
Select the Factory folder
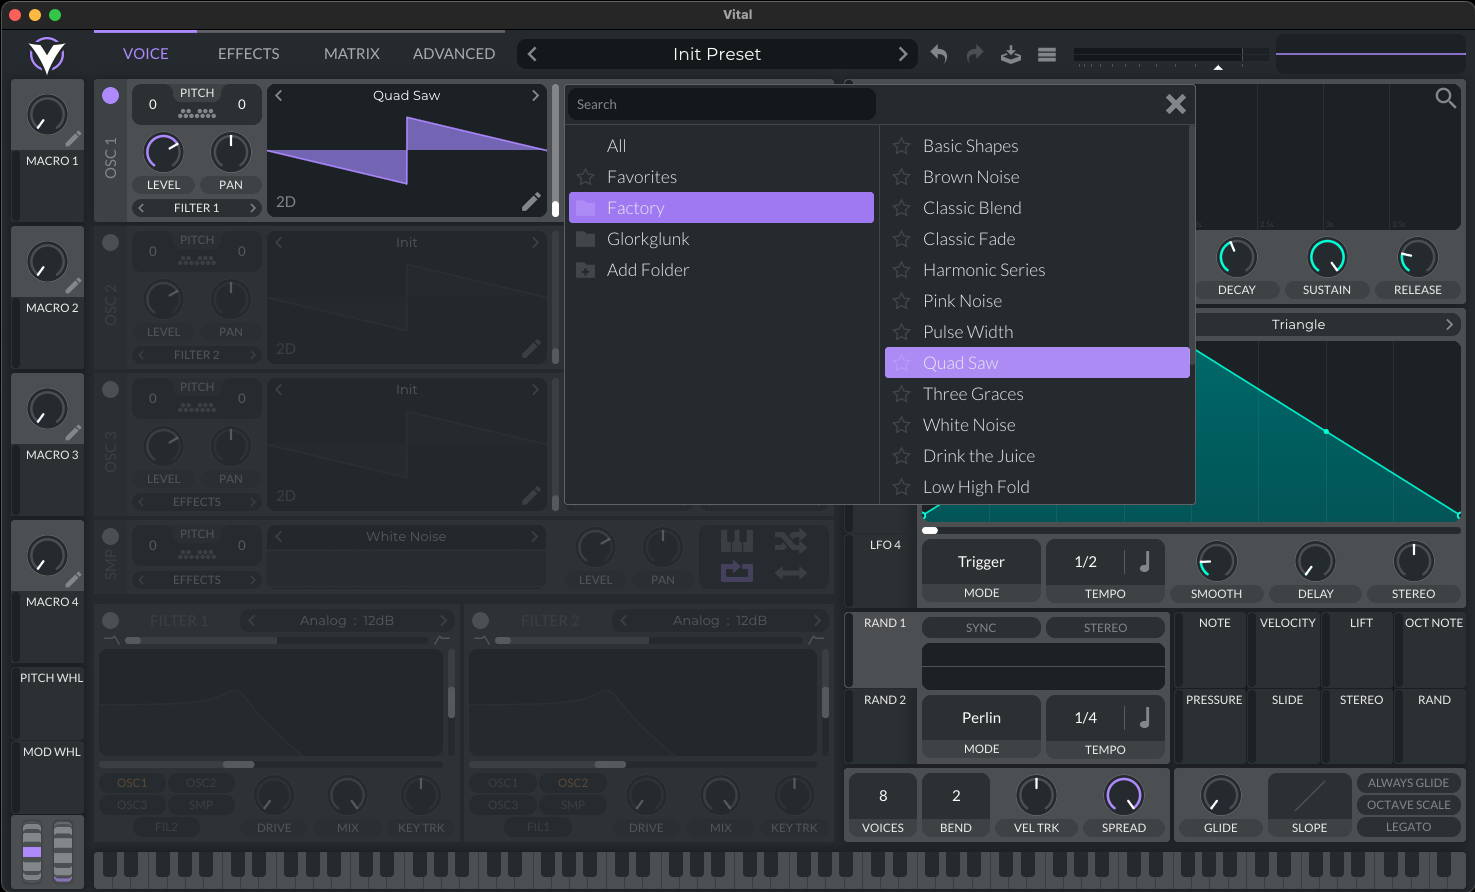click(721, 208)
